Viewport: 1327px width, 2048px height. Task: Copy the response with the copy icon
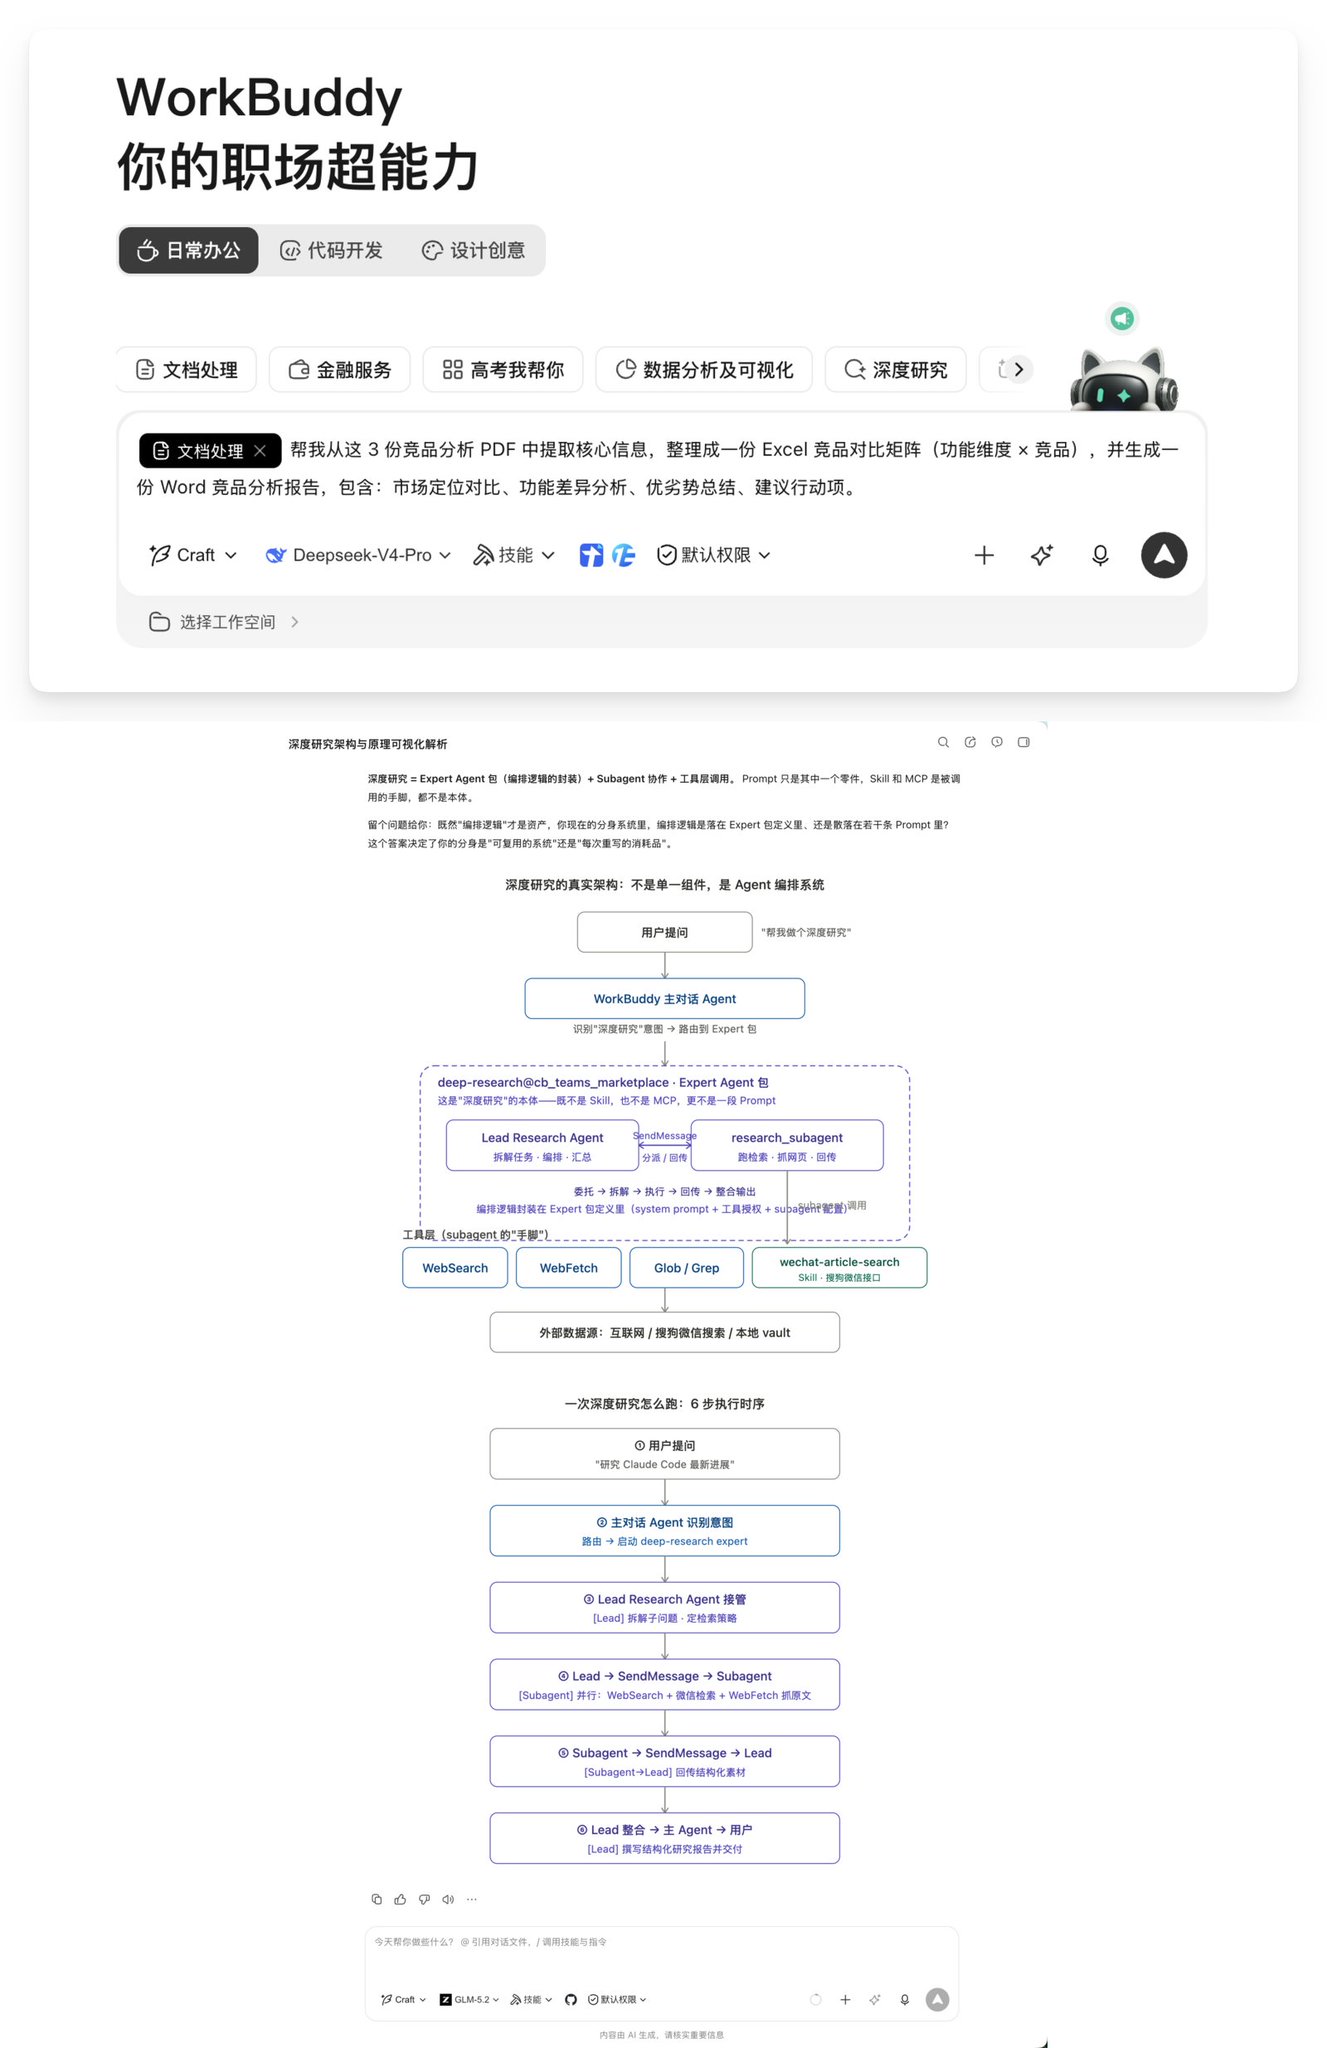(x=376, y=1899)
